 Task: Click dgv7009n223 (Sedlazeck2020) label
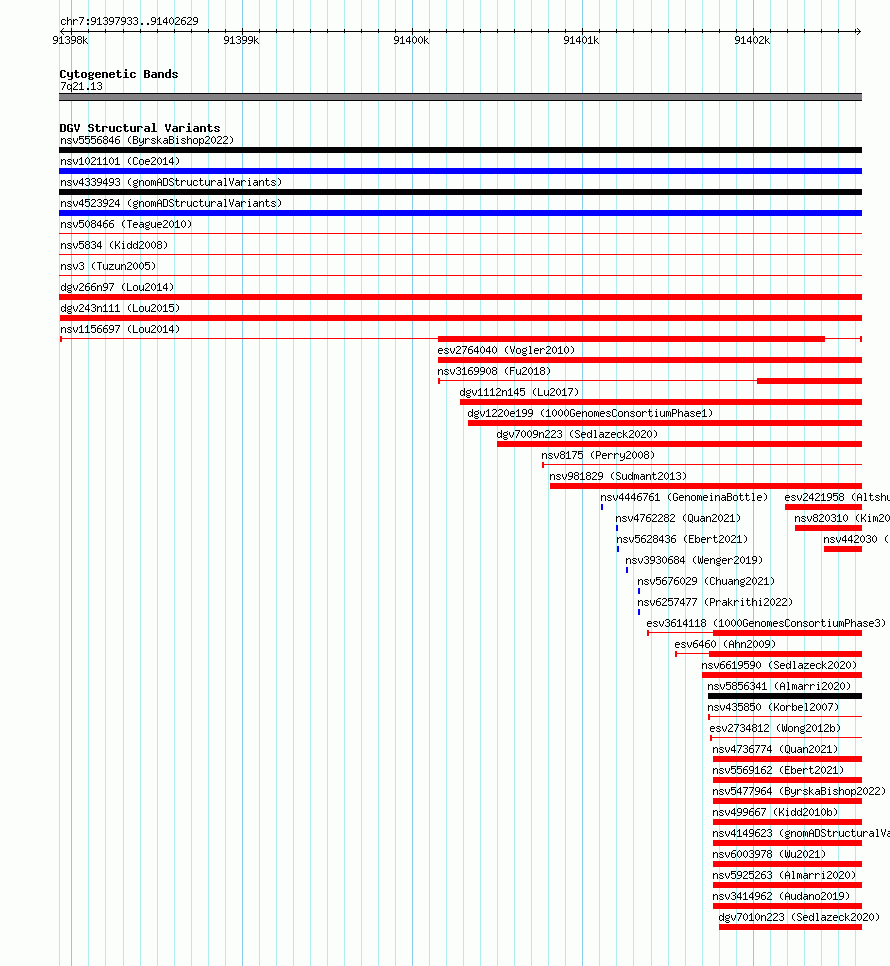point(577,434)
